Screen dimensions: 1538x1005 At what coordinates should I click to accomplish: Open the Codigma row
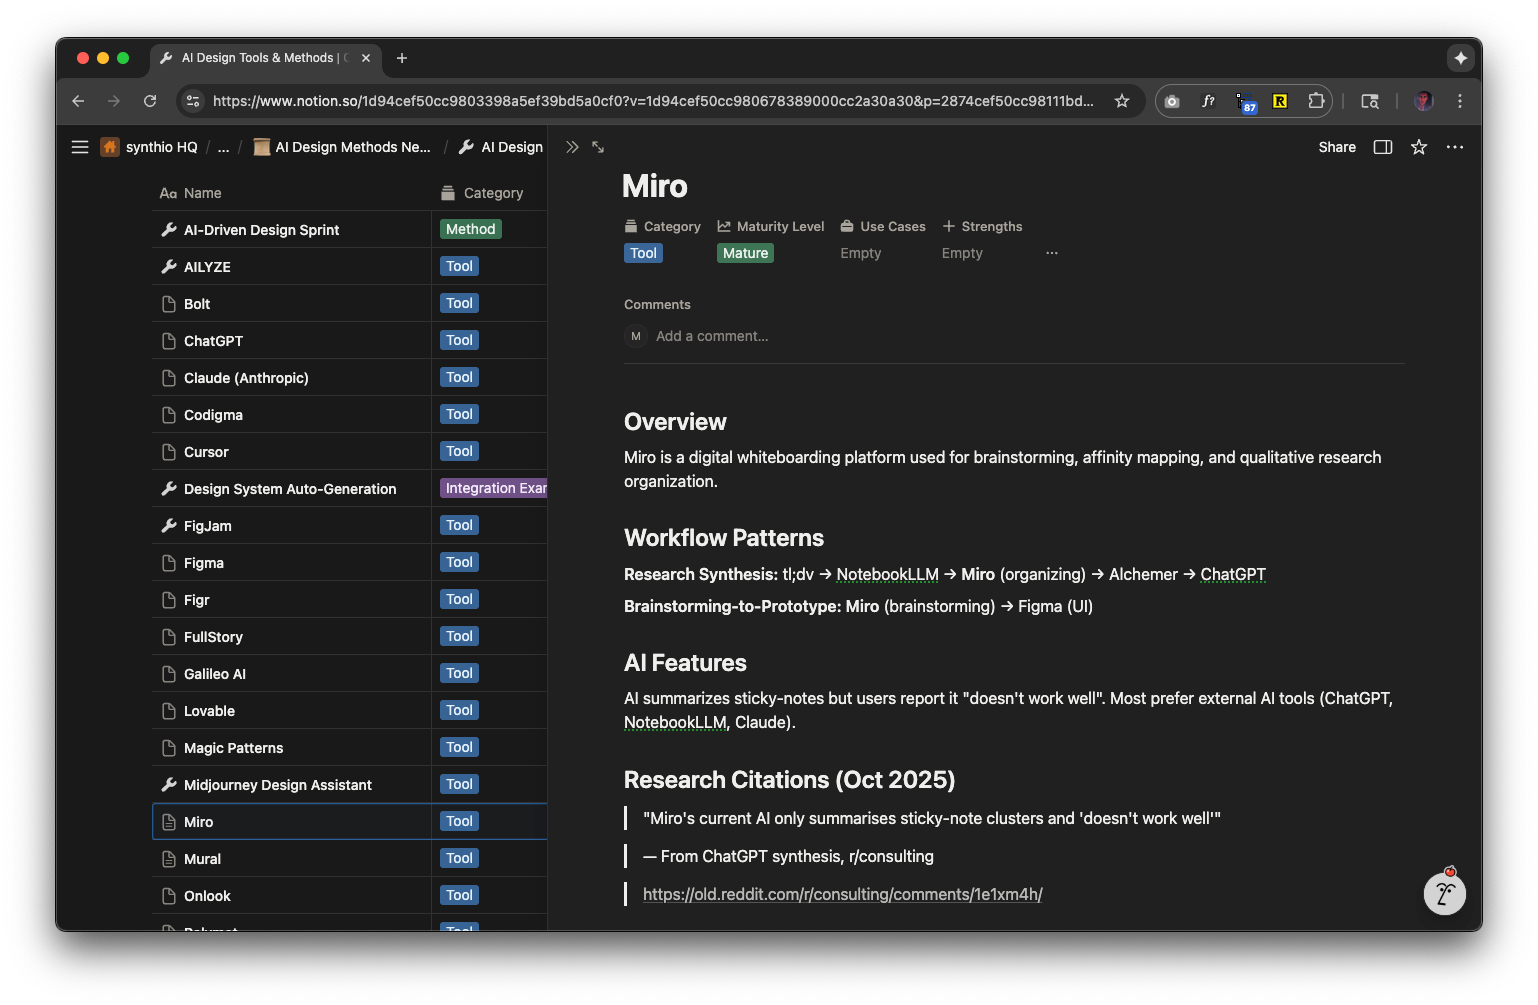tap(213, 415)
